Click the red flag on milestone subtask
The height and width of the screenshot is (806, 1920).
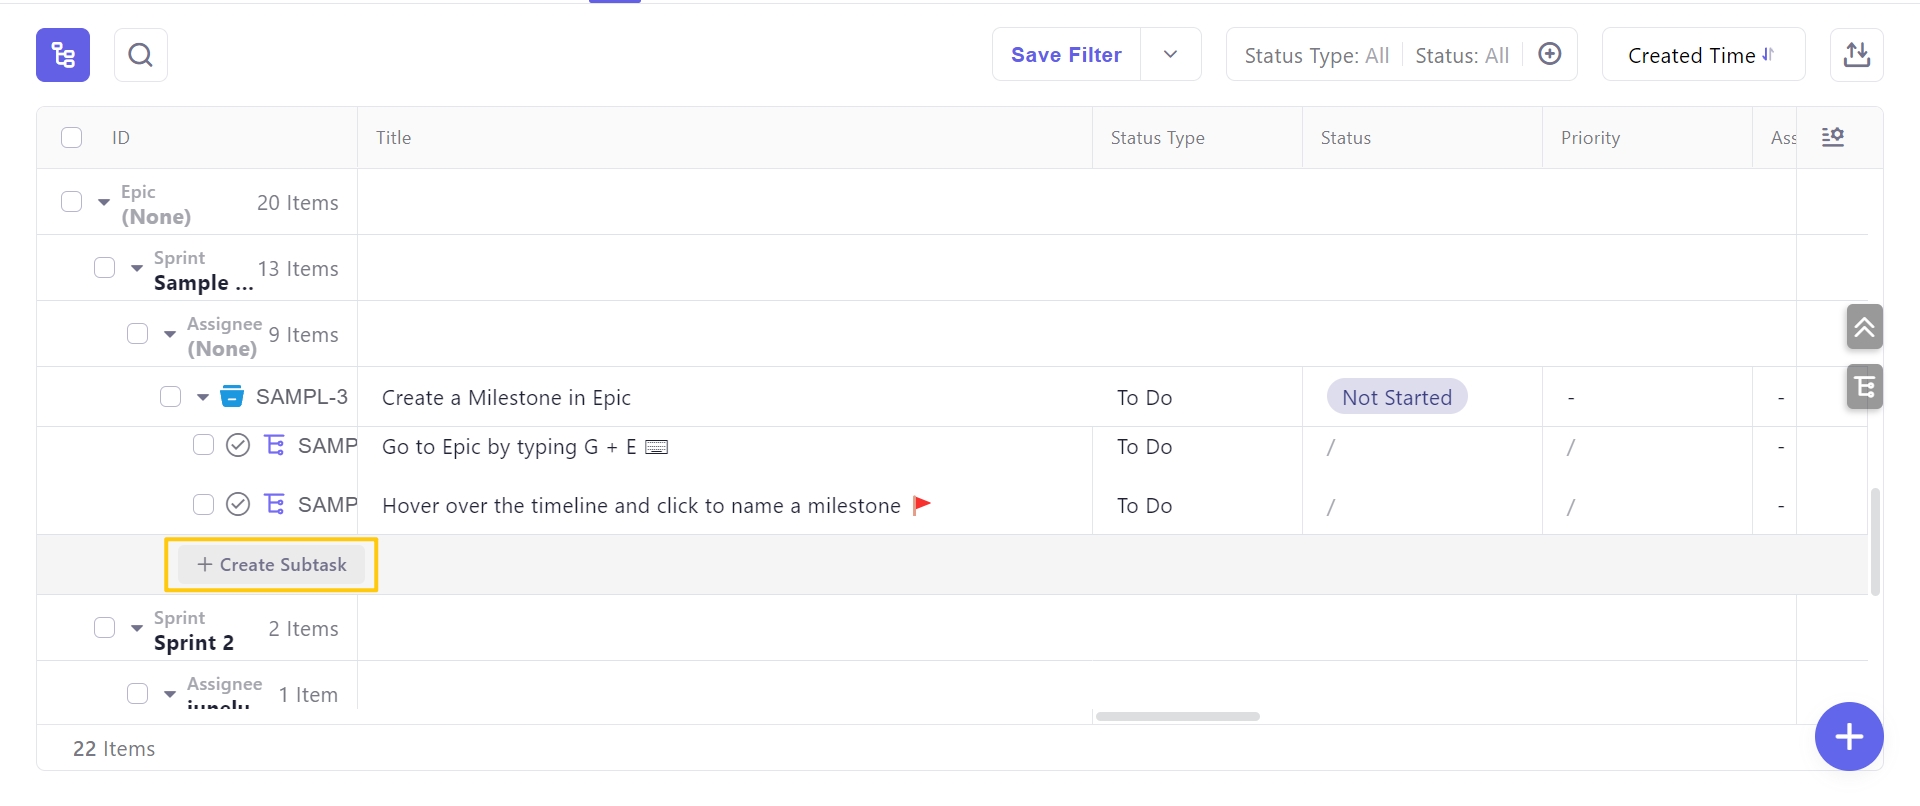[x=922, y=505]
